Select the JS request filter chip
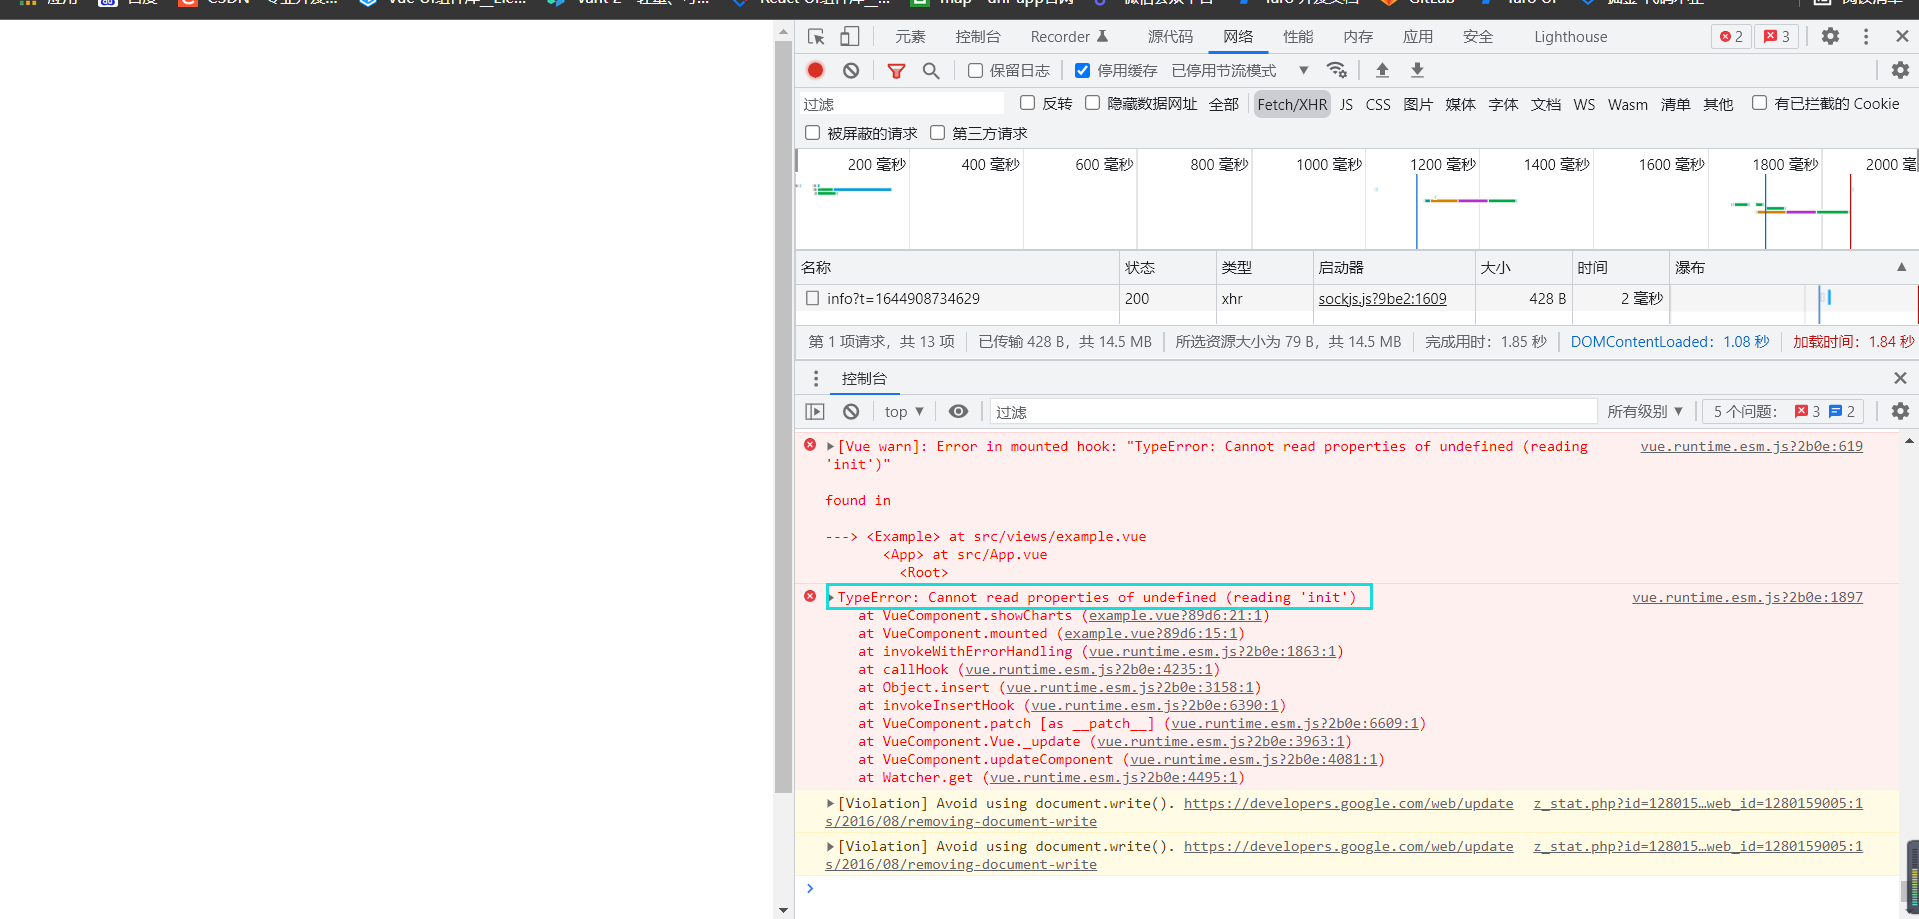 coord(1346,103)
